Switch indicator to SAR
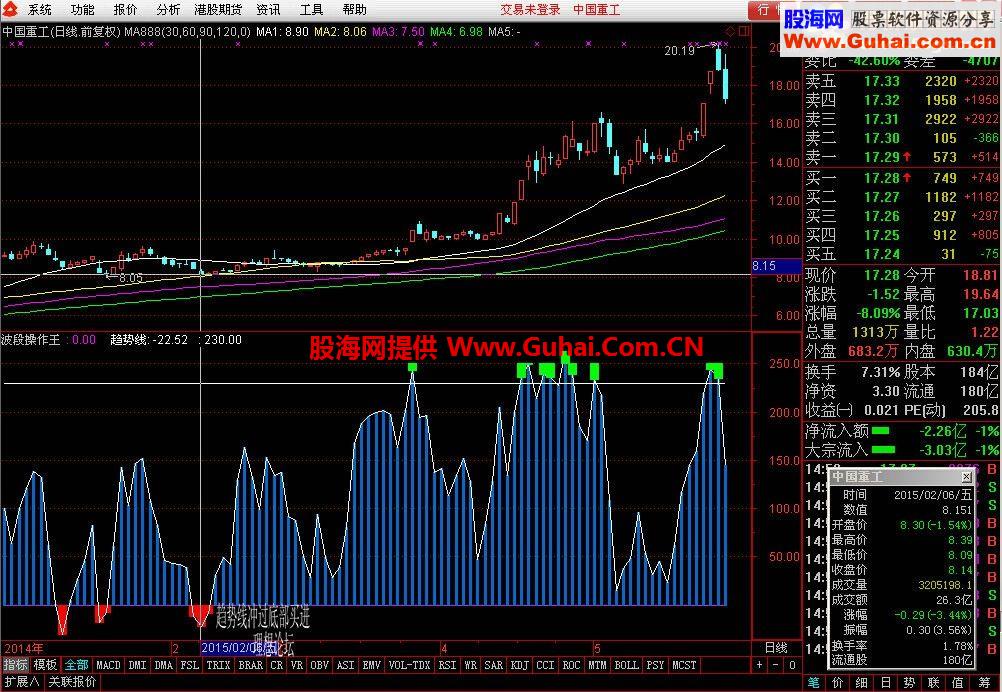This screenshot has height=692, width=1002. [x=494, y=665]
